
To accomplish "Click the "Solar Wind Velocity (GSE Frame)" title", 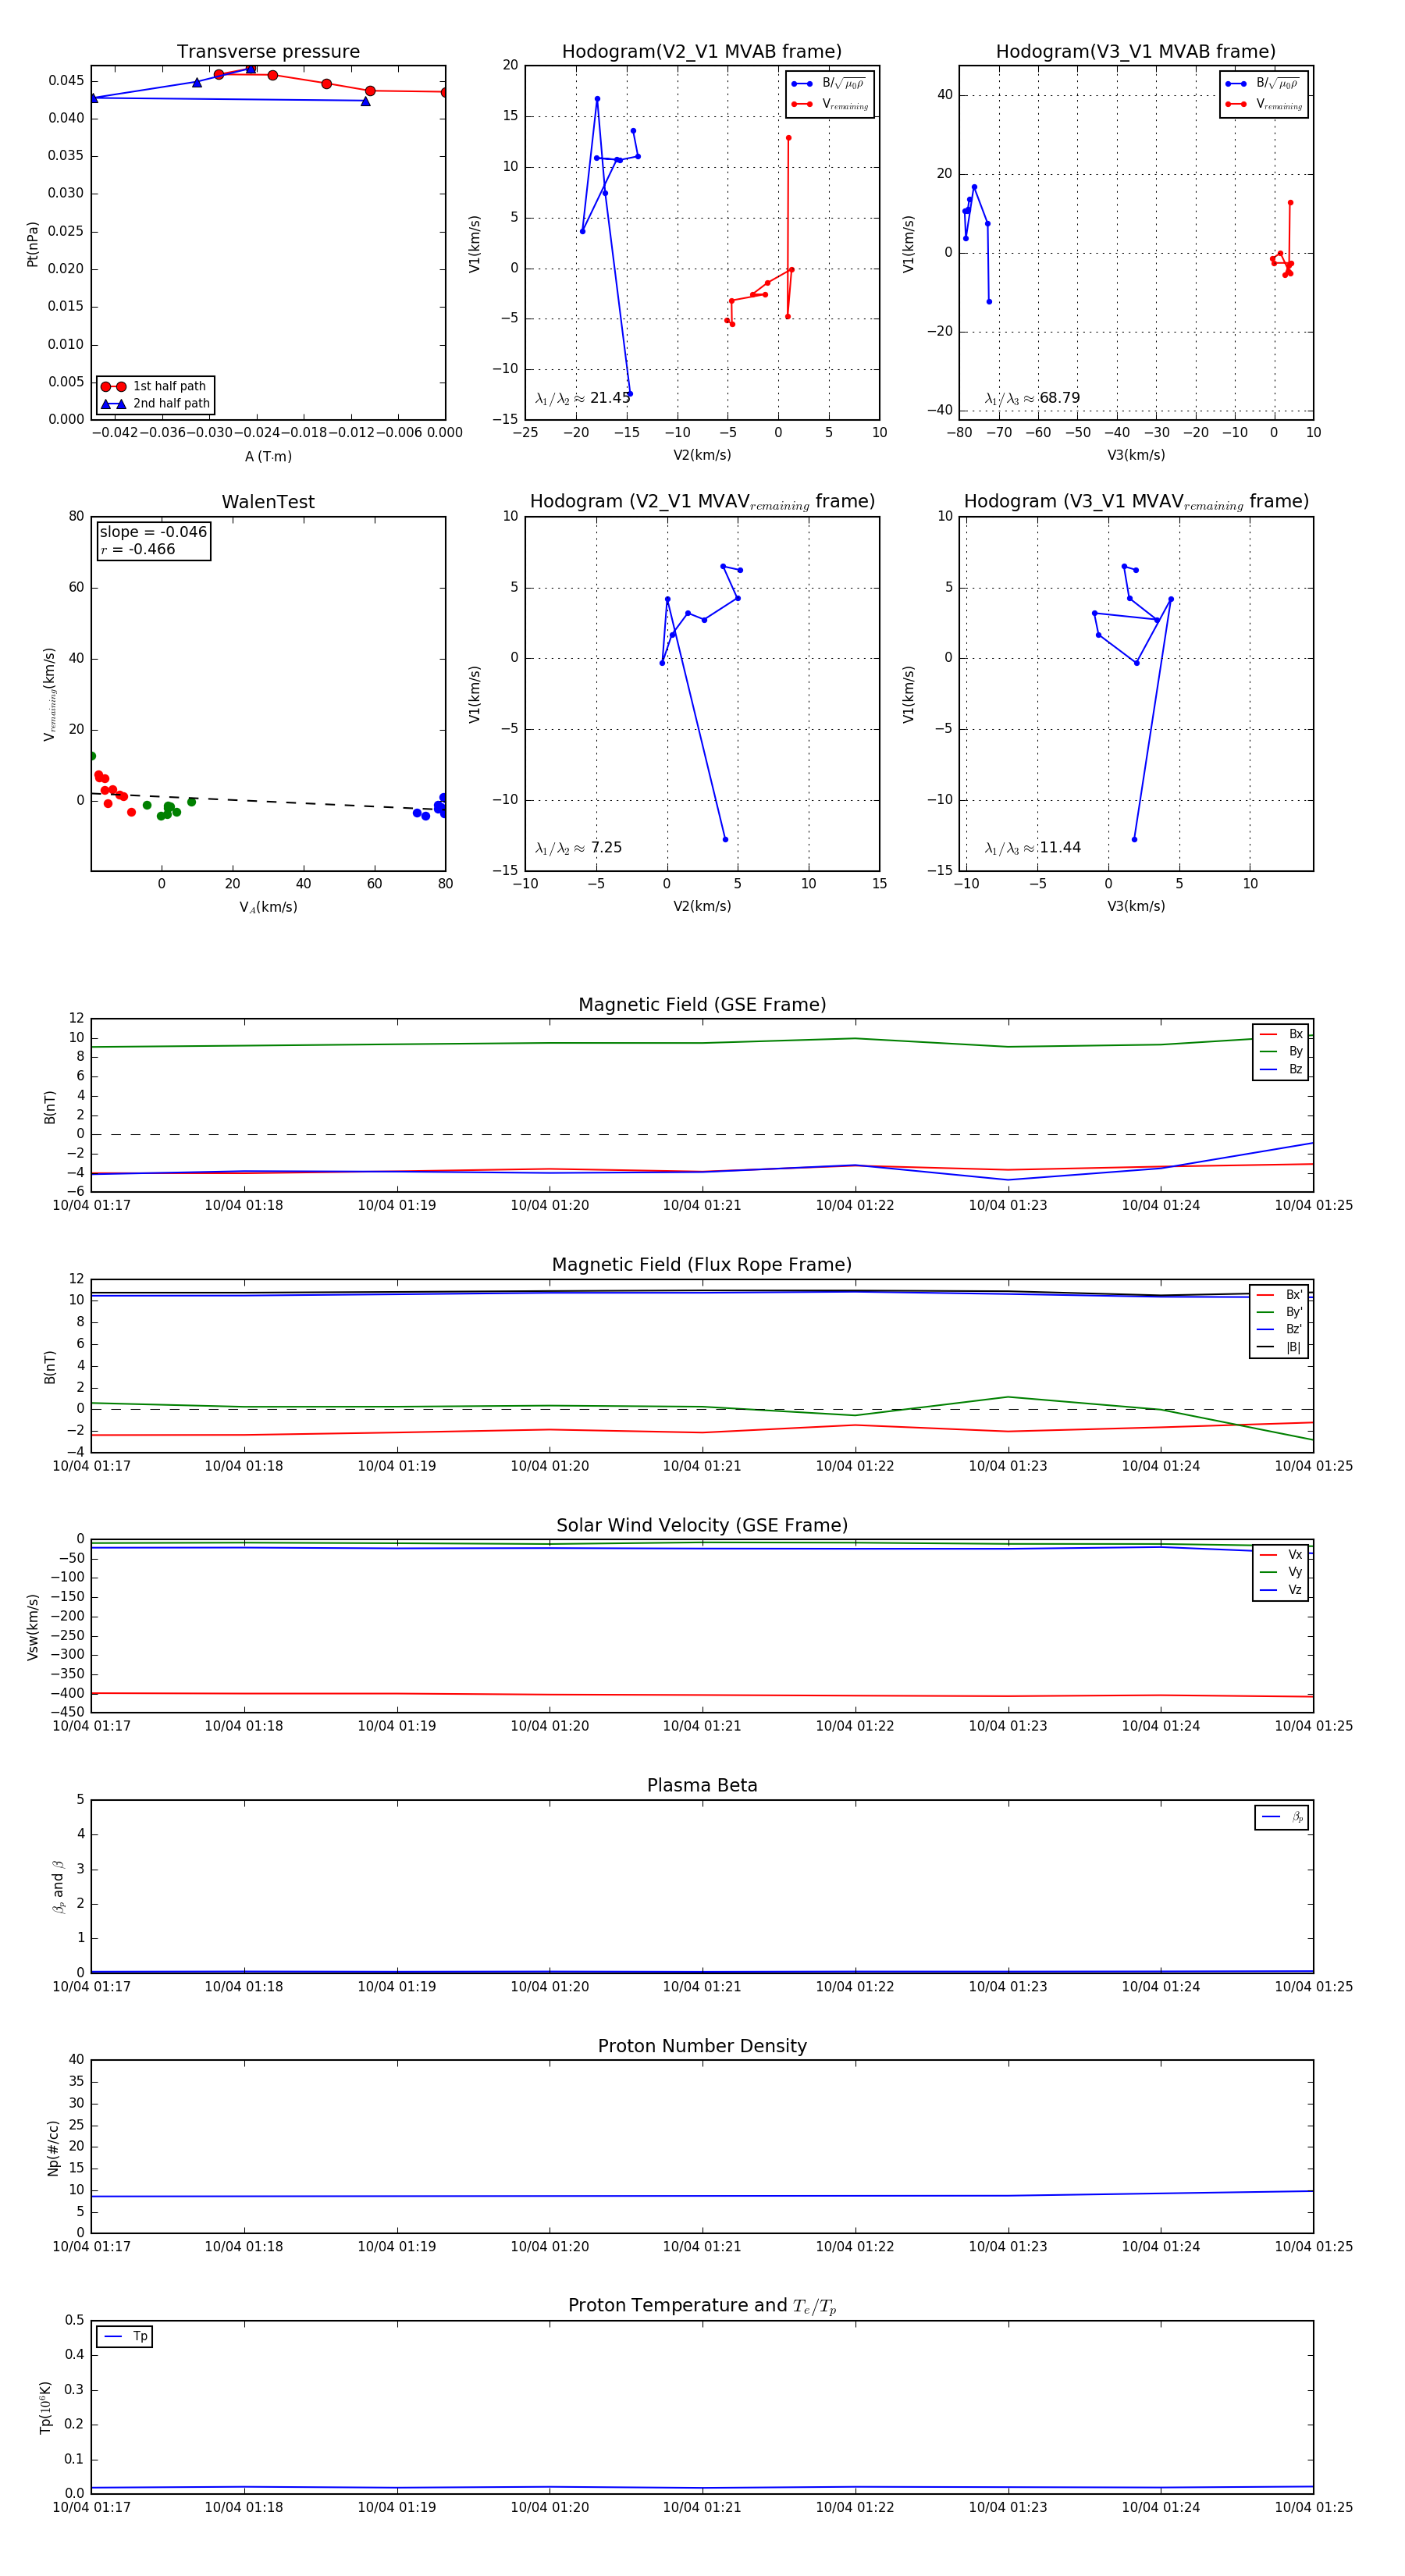I will pyautogui.click(x=702, y=1525).
